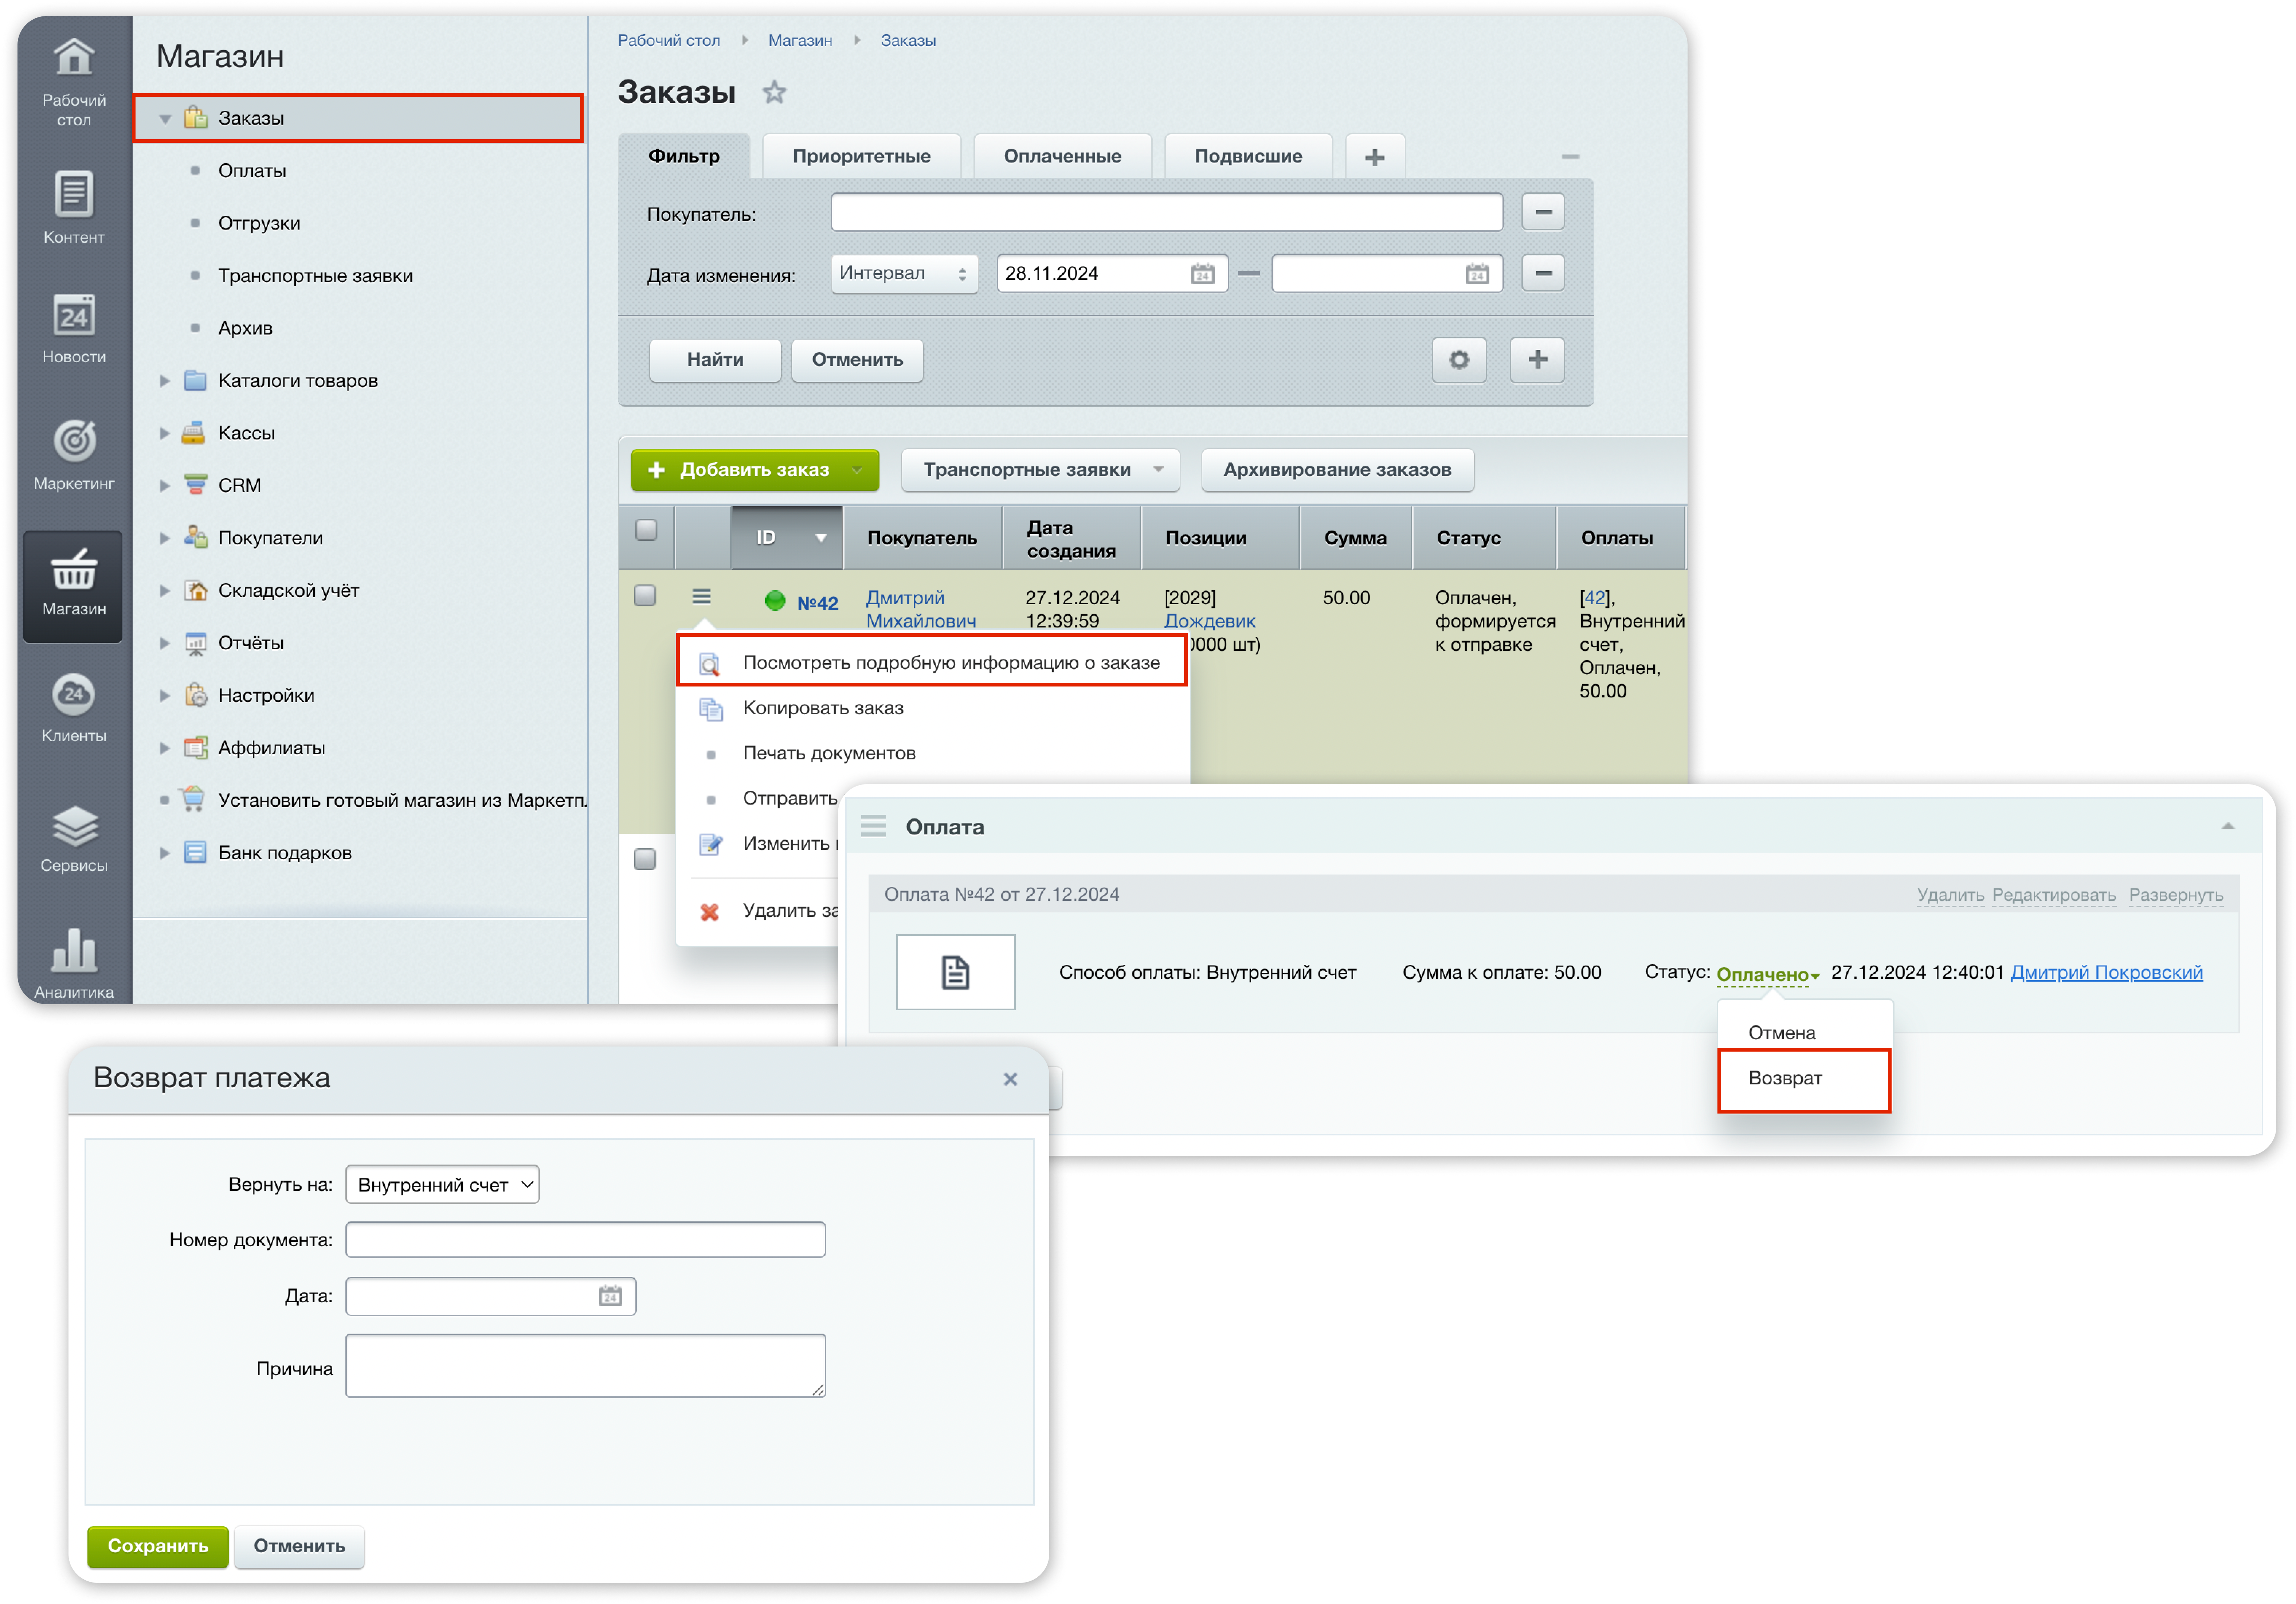
Task: Toggle select-all orders checkbox
Action: point(646,530)
